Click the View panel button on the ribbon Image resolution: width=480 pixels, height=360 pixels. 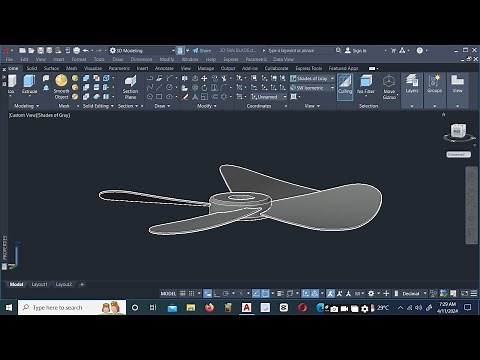(457, 83)
